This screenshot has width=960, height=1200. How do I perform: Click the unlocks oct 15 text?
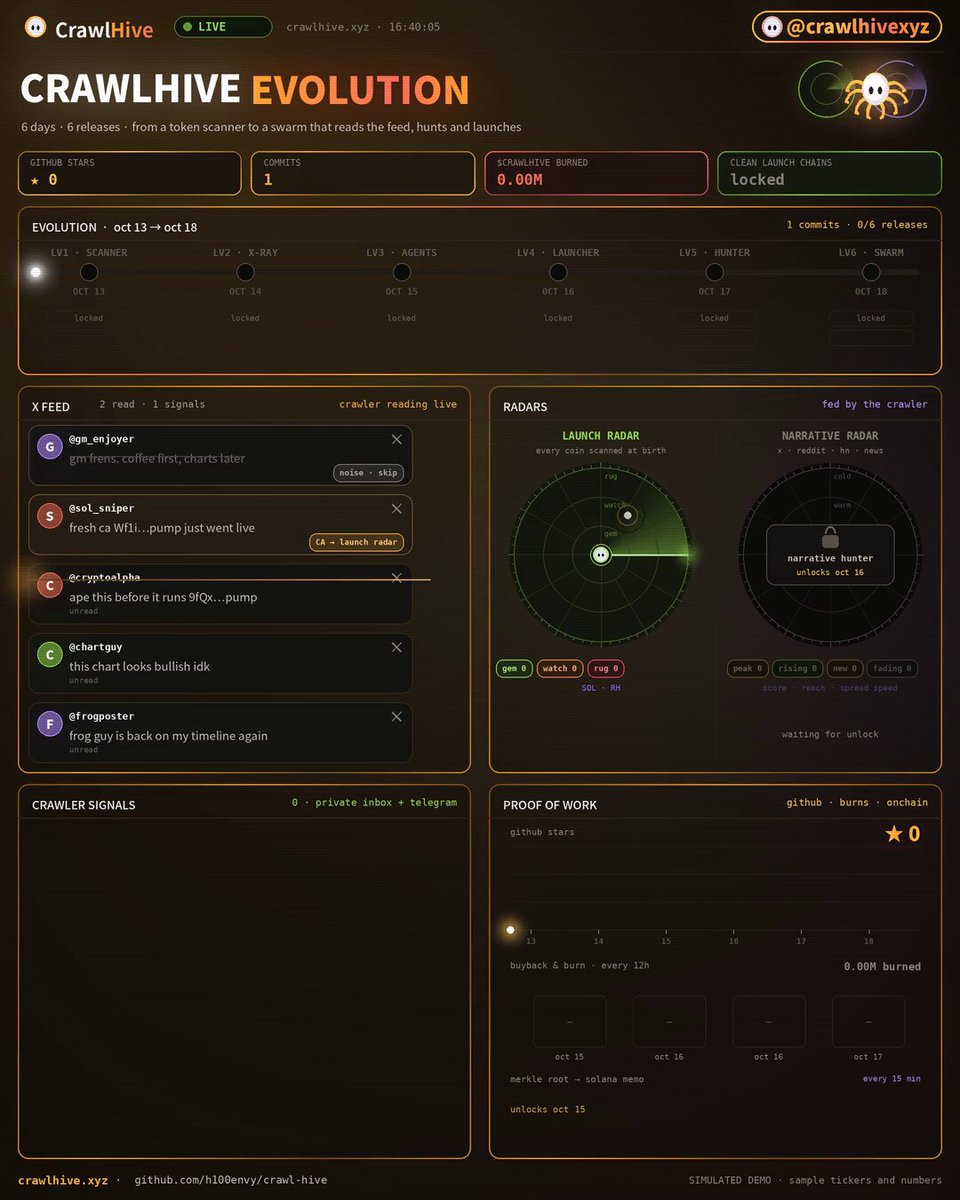click(x=548, y=1109)
